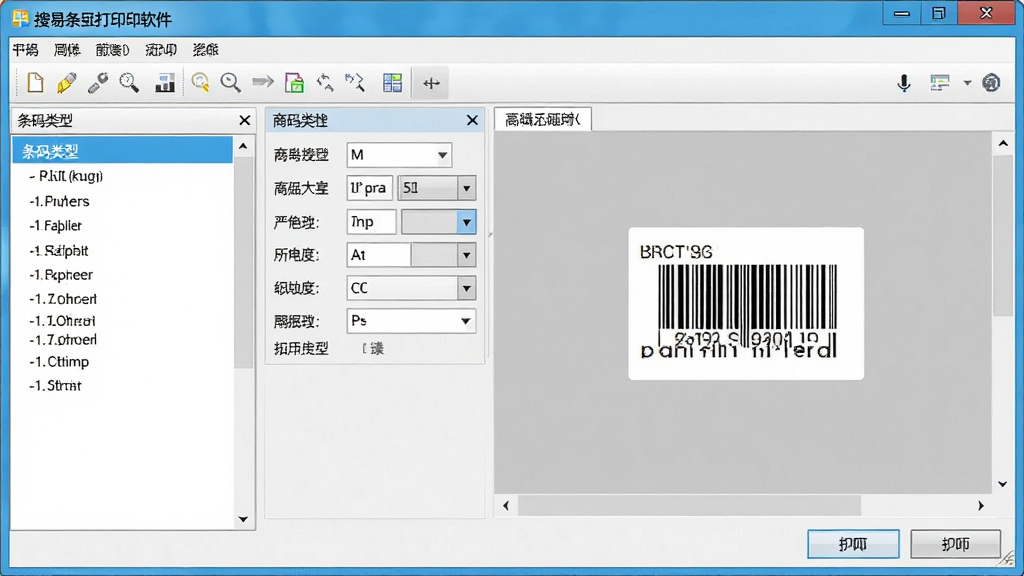Open the last menu in the menu bar

pyautogui.click(x=205, y=50)
